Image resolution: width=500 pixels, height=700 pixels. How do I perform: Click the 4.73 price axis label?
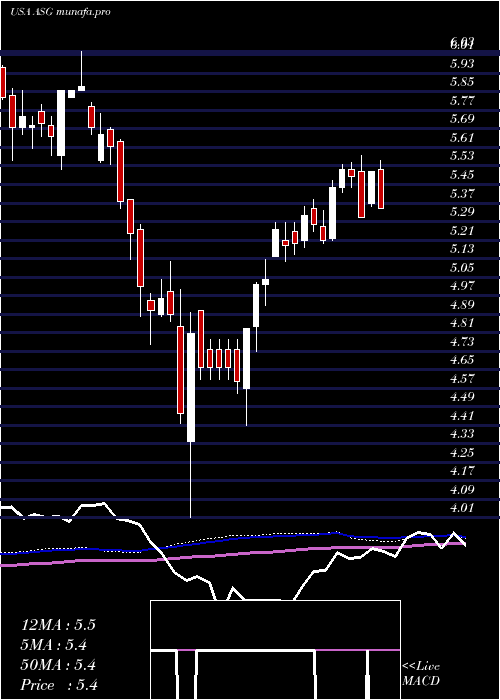tap(462, 341)
